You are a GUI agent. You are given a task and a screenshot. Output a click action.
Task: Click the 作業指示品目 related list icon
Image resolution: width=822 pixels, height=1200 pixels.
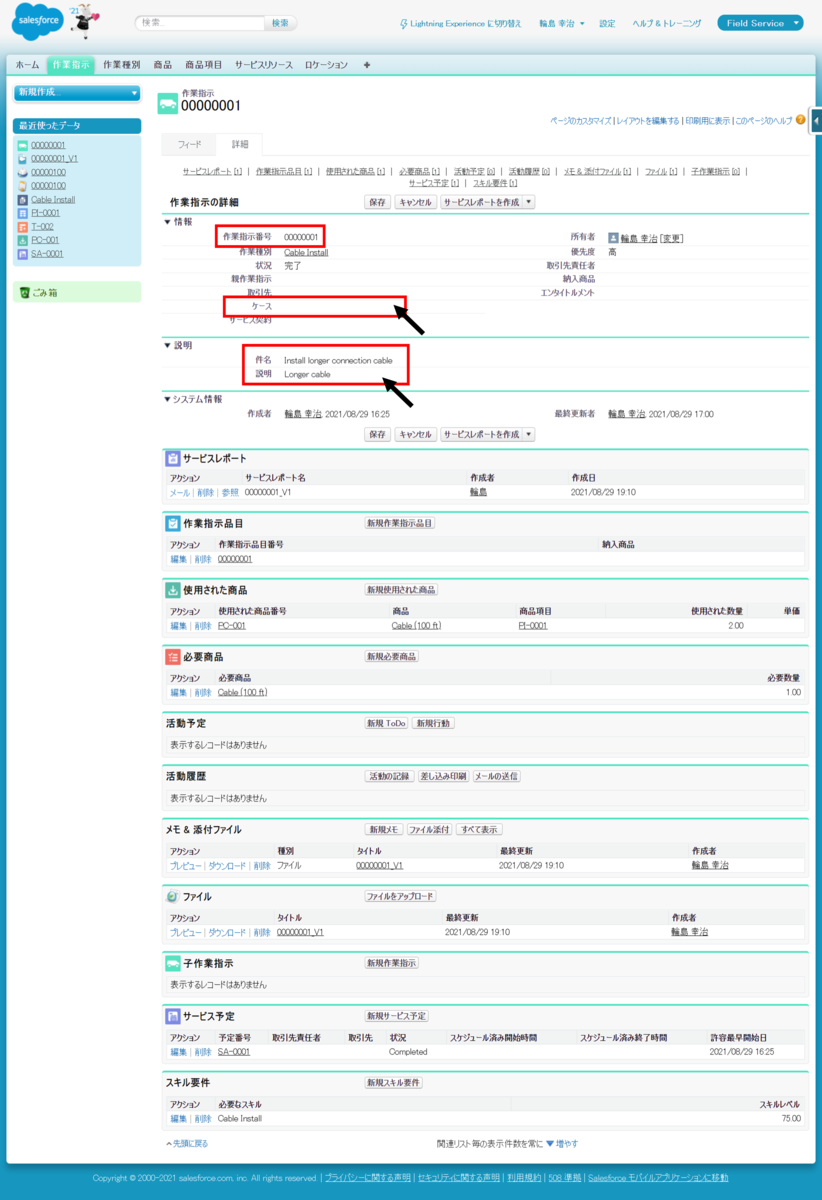point(173,523)
